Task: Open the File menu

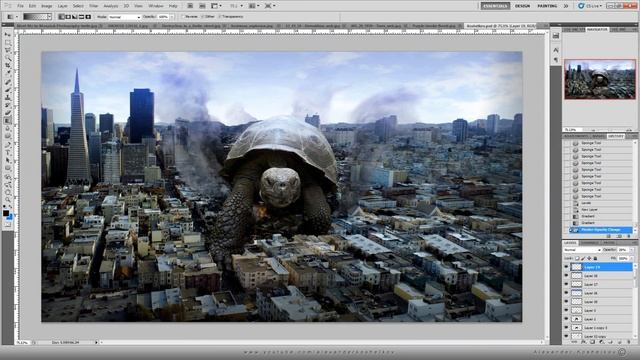Action: click(20, 6)
